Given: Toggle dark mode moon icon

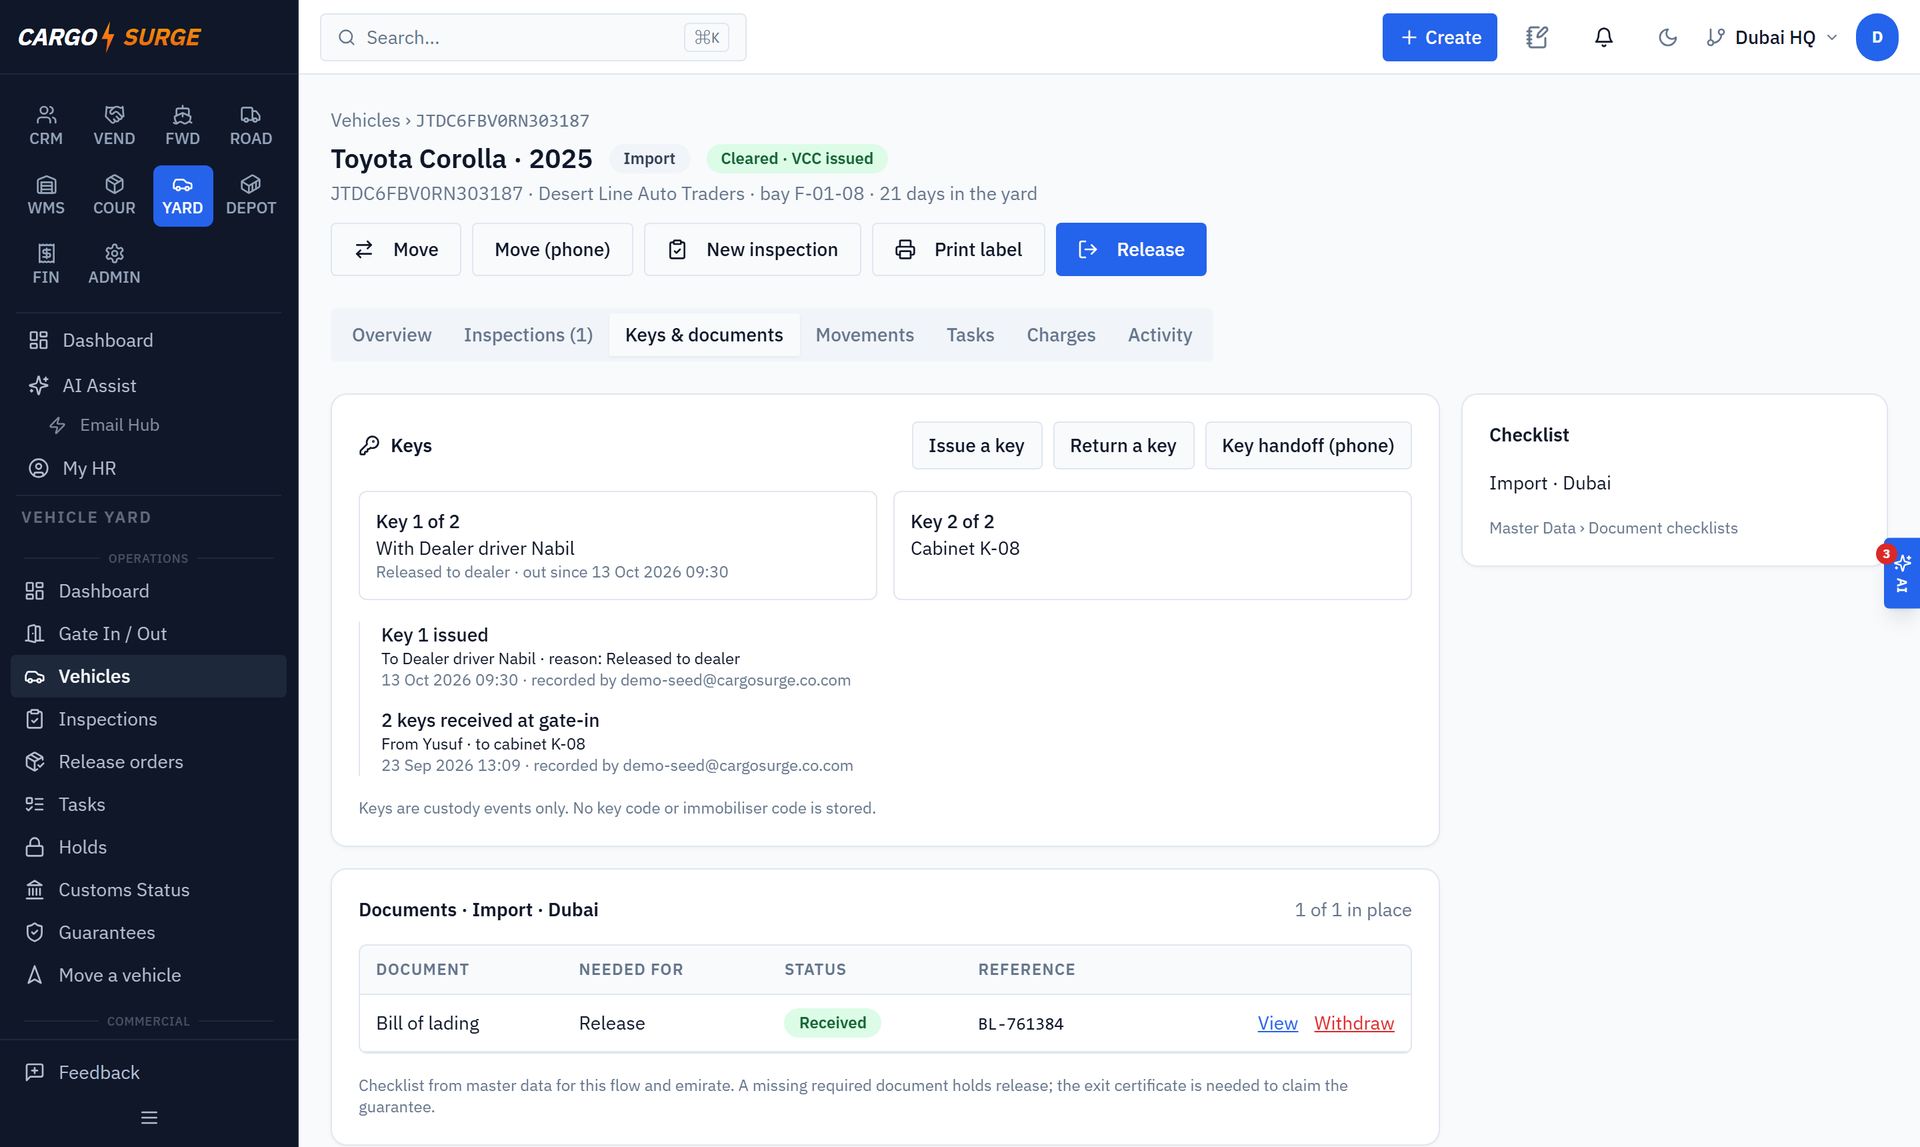Looking at the screenshot, I should (x=1667, y=37).
